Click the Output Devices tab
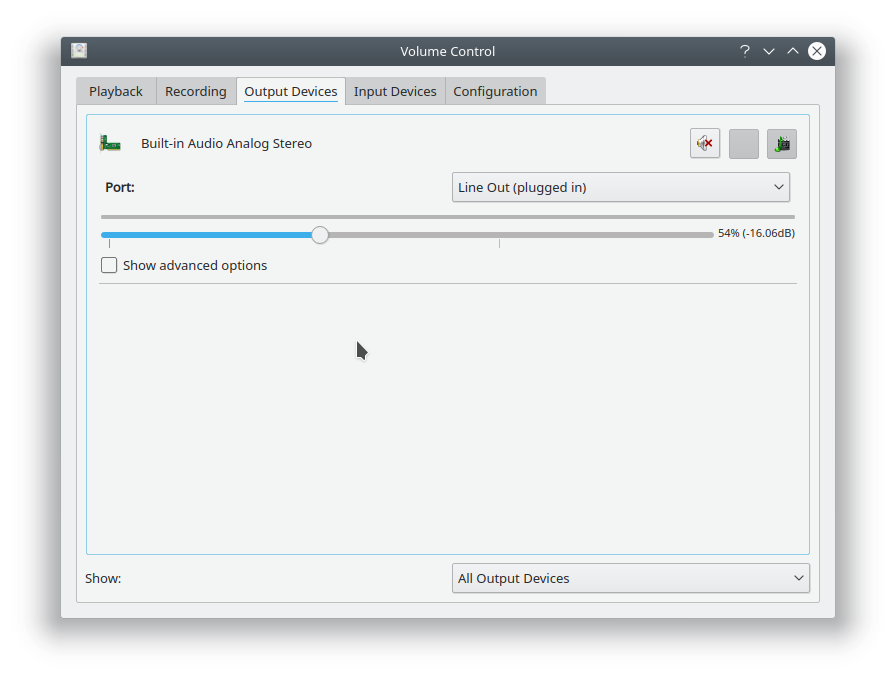The width and height of the screenshot is (896, 679). 291,91
